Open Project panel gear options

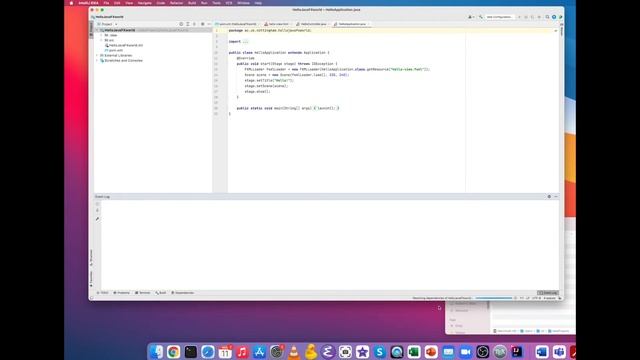202,24
